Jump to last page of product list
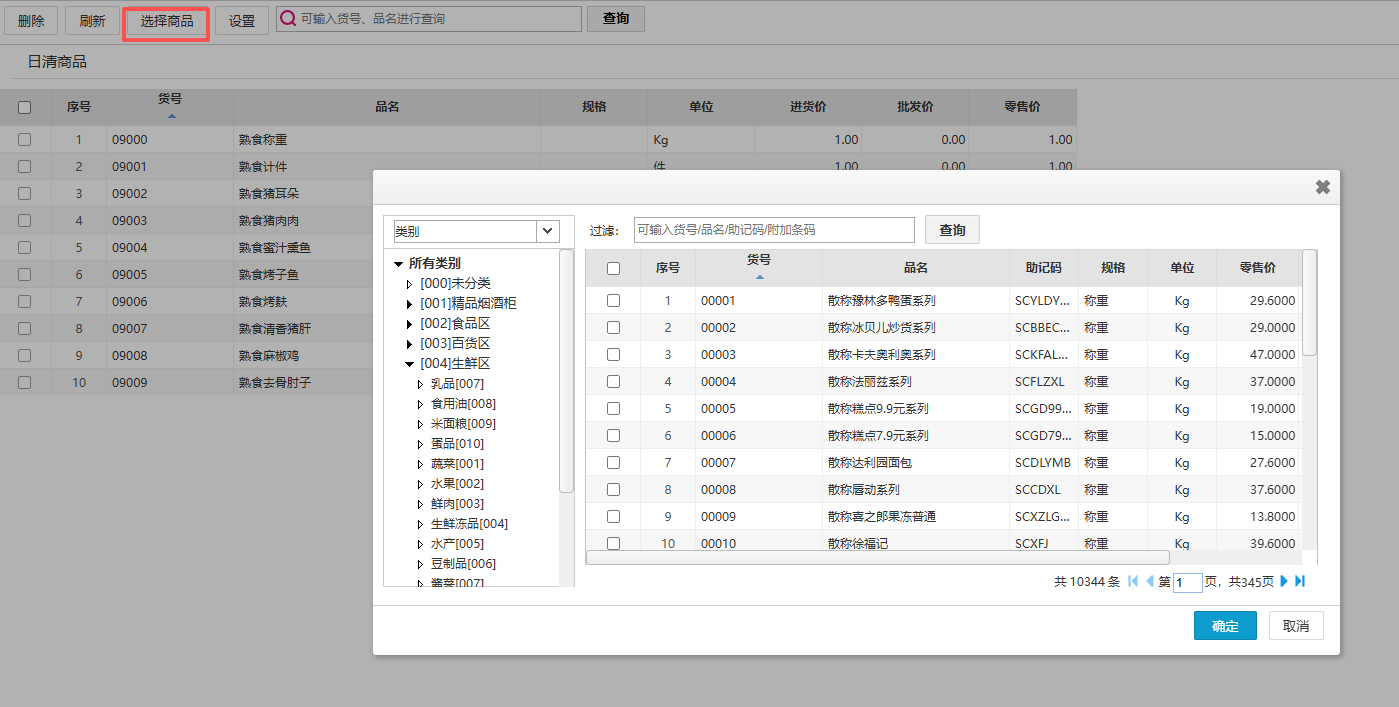The image size is (1399, 707). point(1300,581)
